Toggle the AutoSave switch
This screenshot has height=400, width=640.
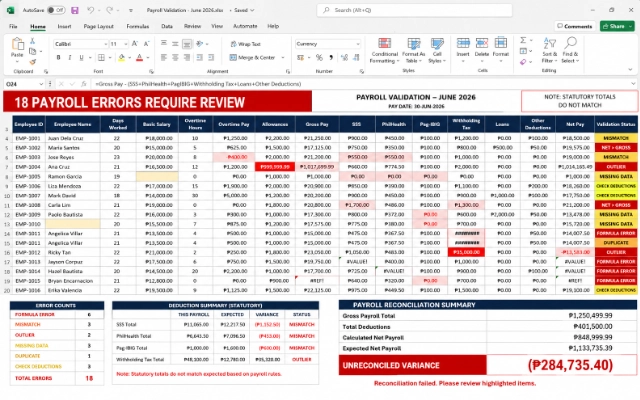tap(56, 10)
